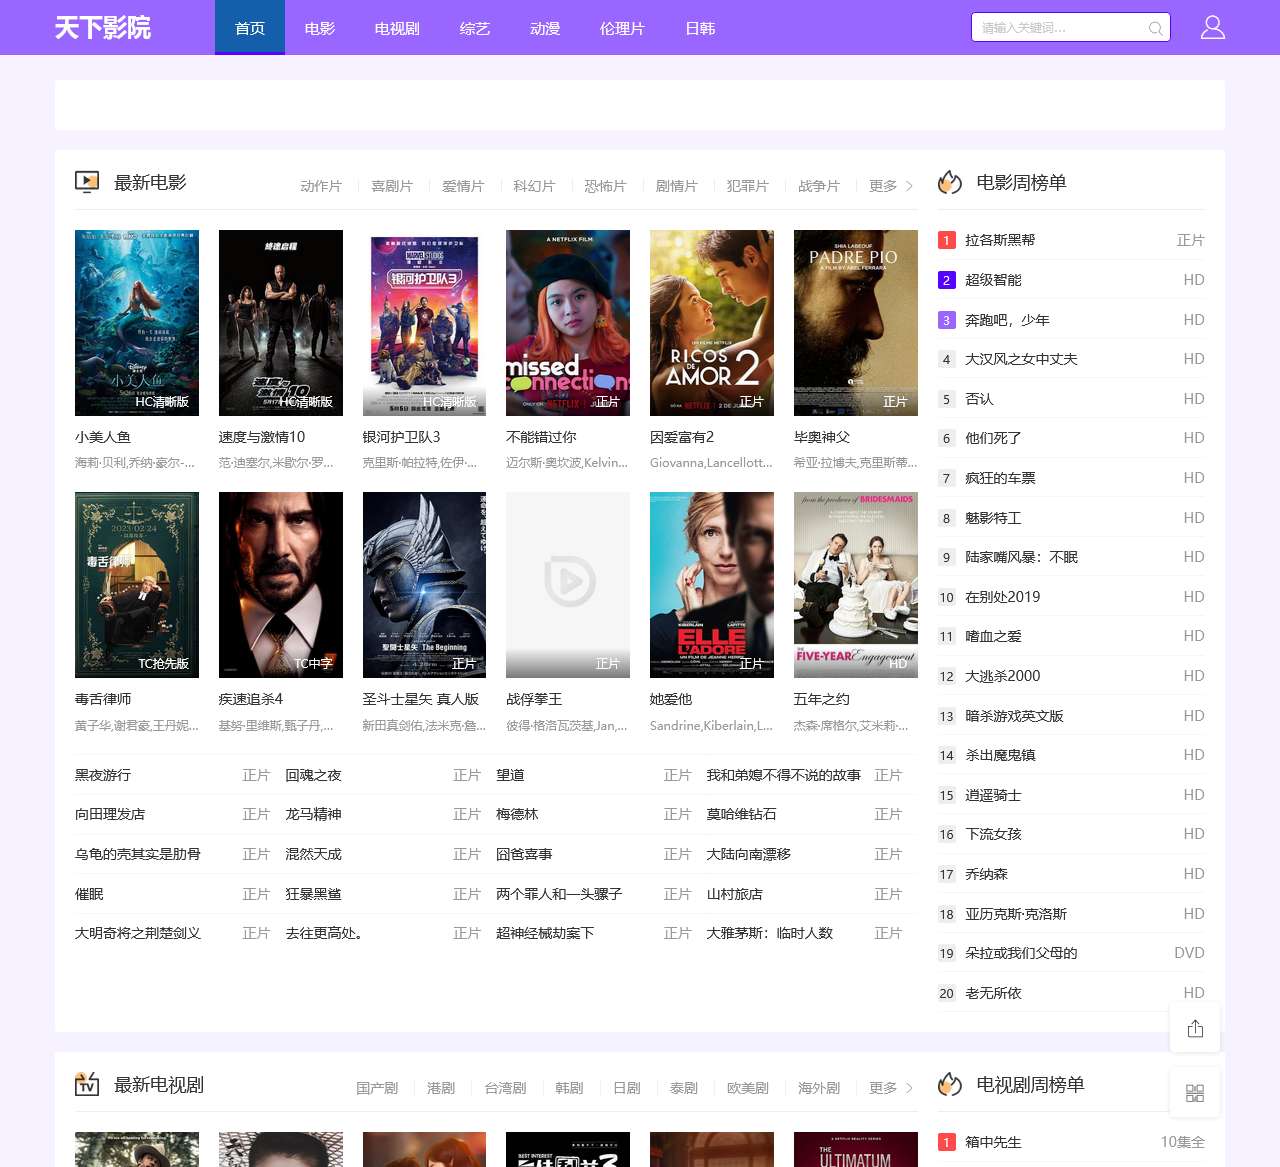Filter TV series by 韩剧
This screenshot has width=1280, height=1167.
569,1088
